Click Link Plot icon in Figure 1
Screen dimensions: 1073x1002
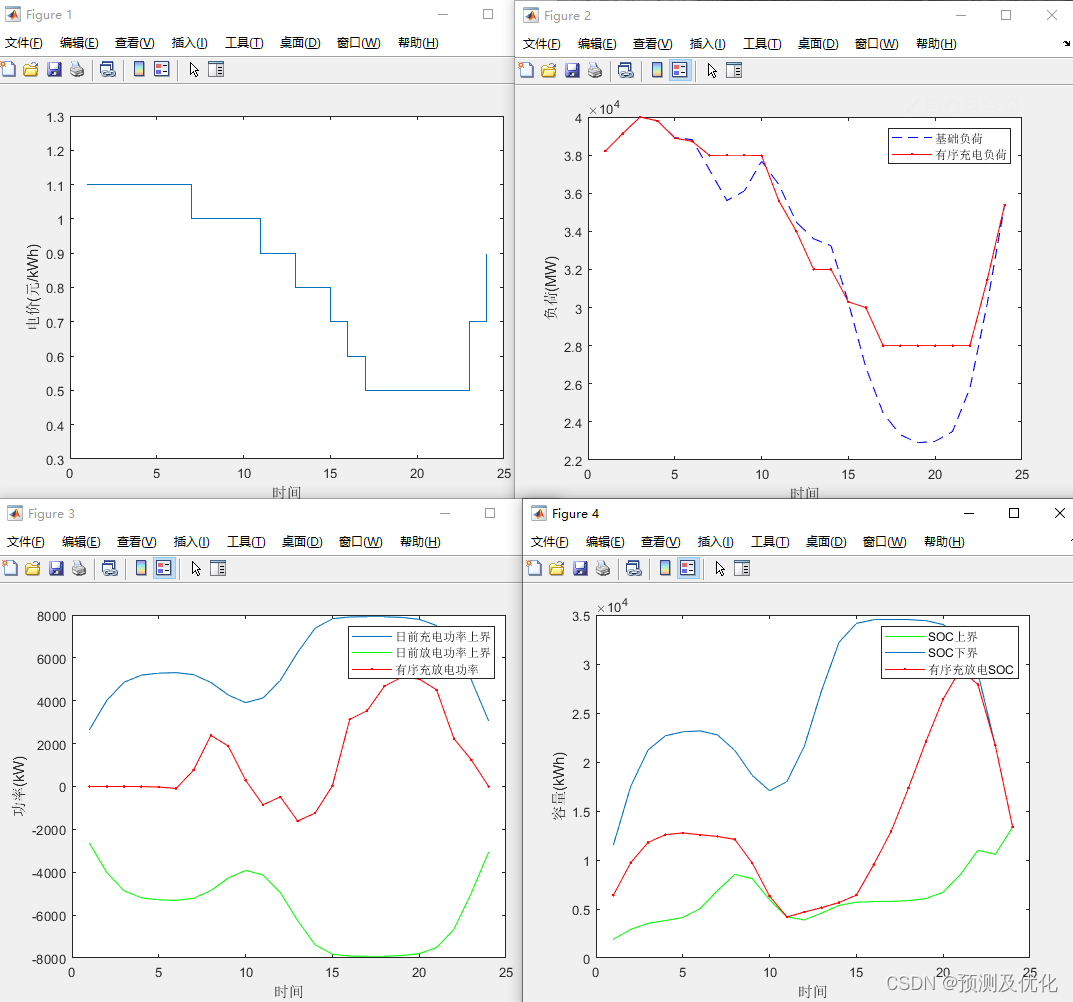pos(107,69)
